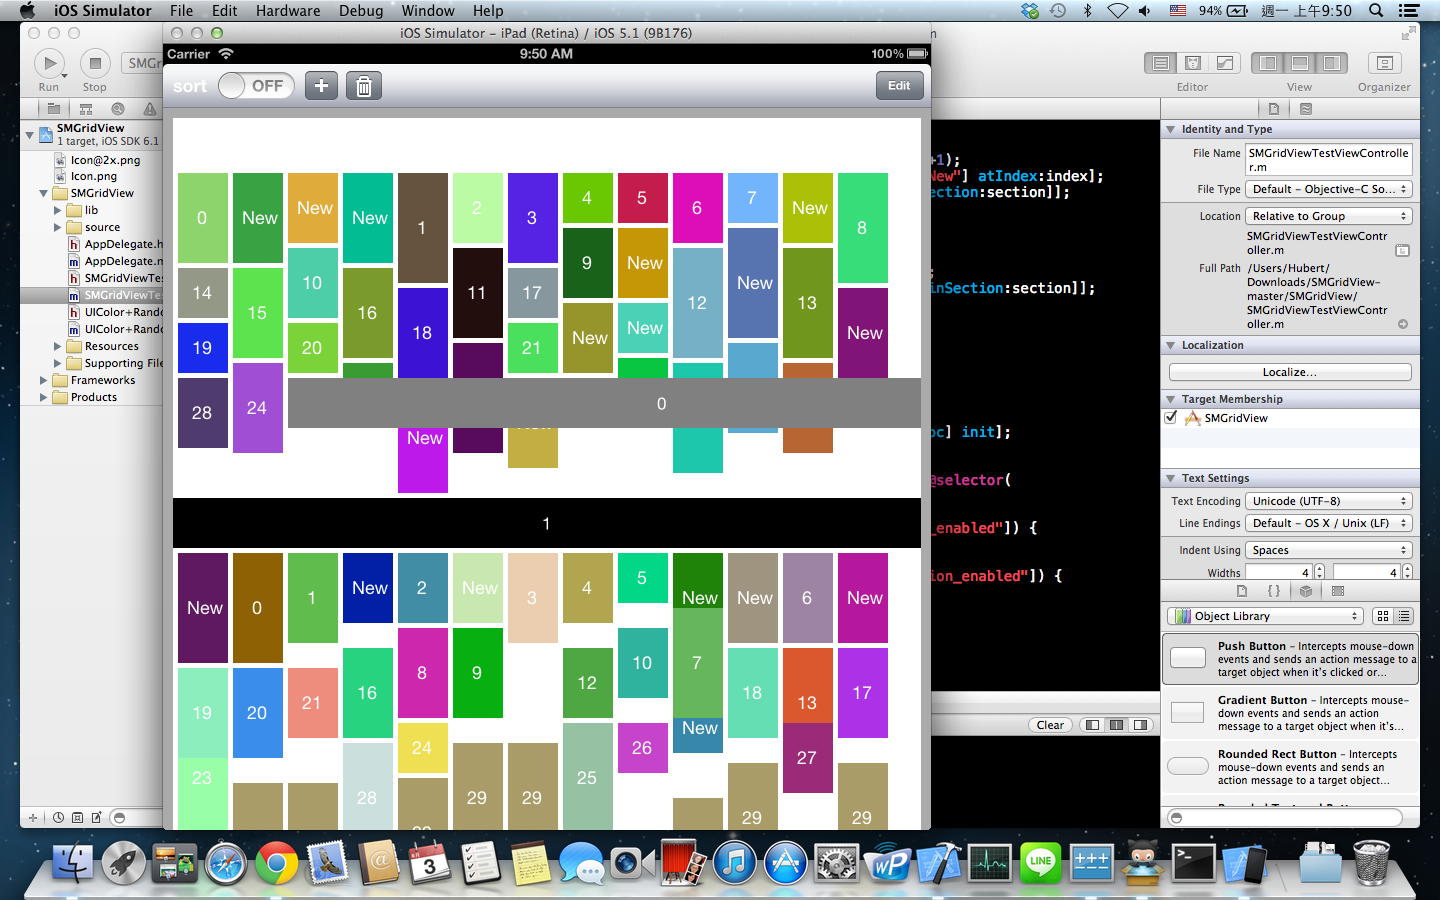Open Indent Using Spaces dropdown

point(1328,550)
